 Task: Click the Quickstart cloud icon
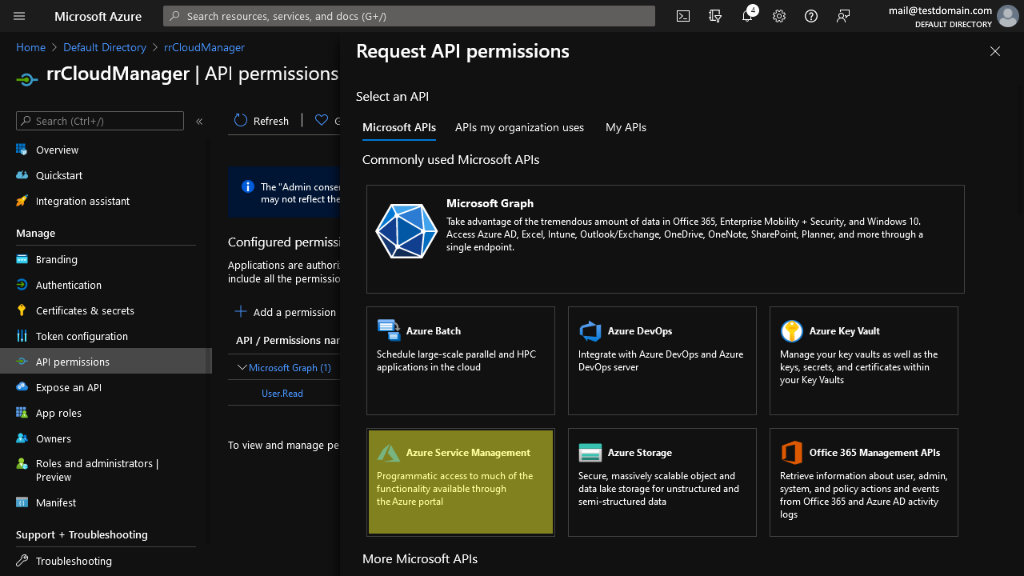pos(22,175)
